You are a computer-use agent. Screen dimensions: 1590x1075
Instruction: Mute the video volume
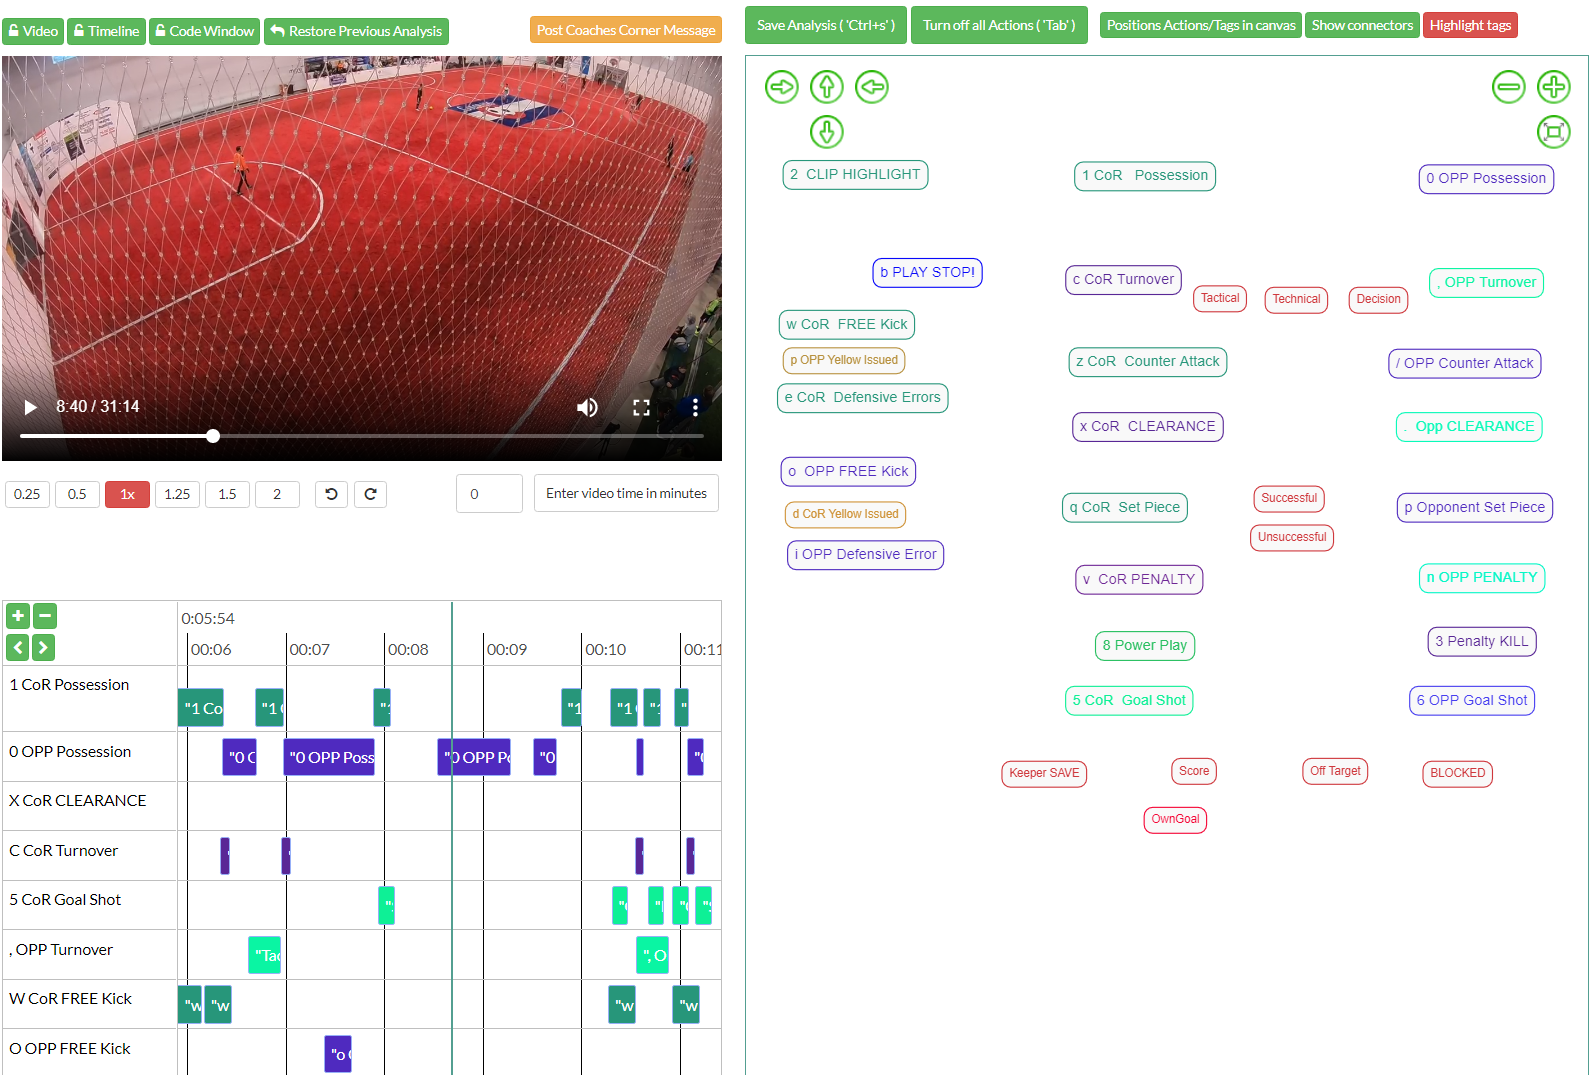click(x=587, y=407)
